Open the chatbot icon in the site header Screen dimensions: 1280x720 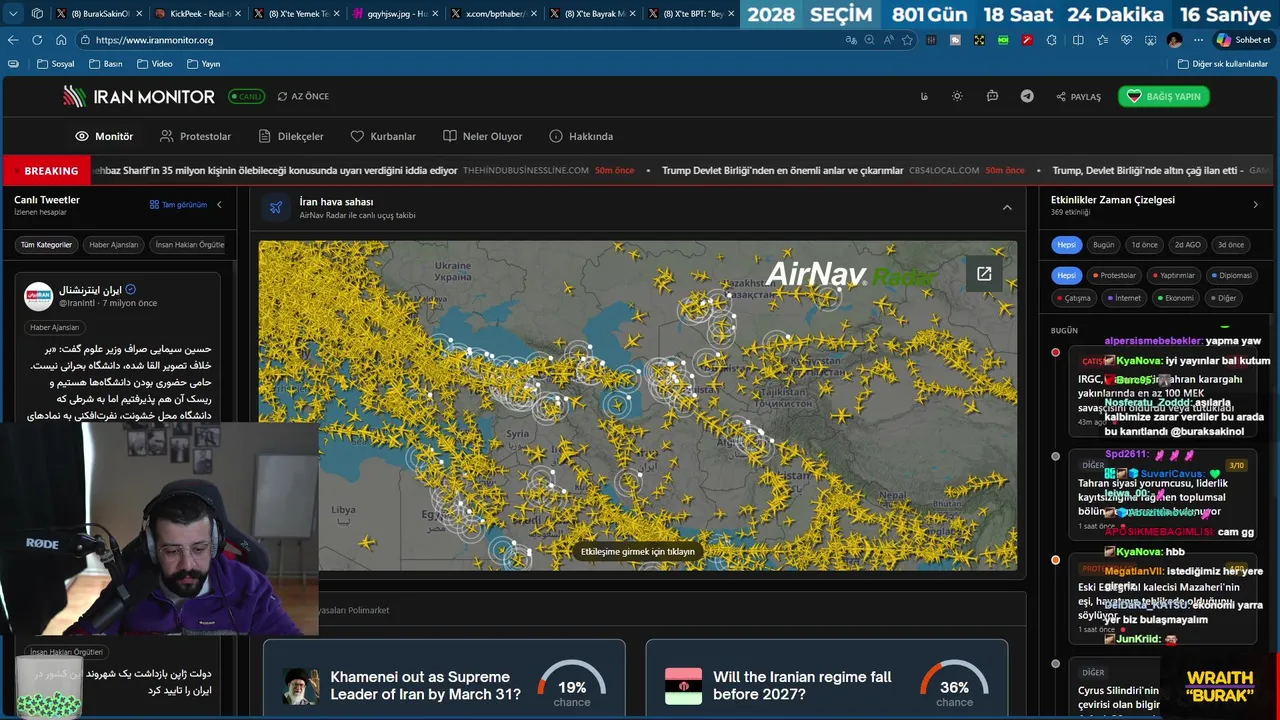(992, 97)
